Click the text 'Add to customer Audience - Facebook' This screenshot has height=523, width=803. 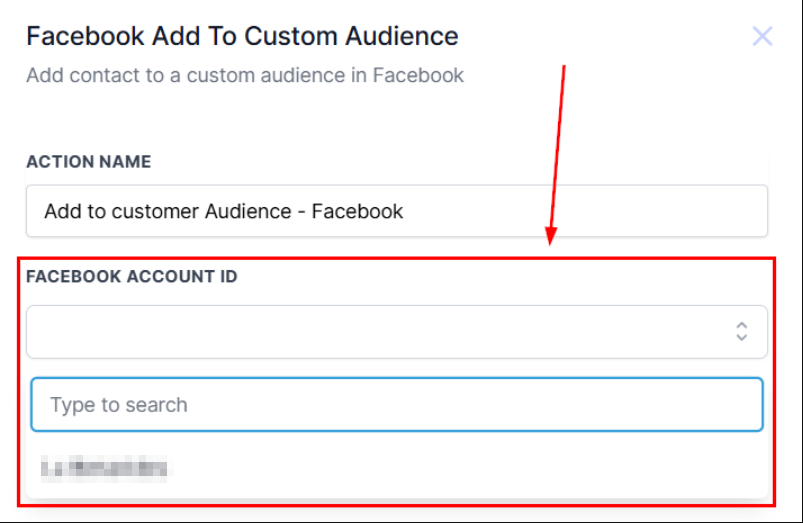[223, 211]
